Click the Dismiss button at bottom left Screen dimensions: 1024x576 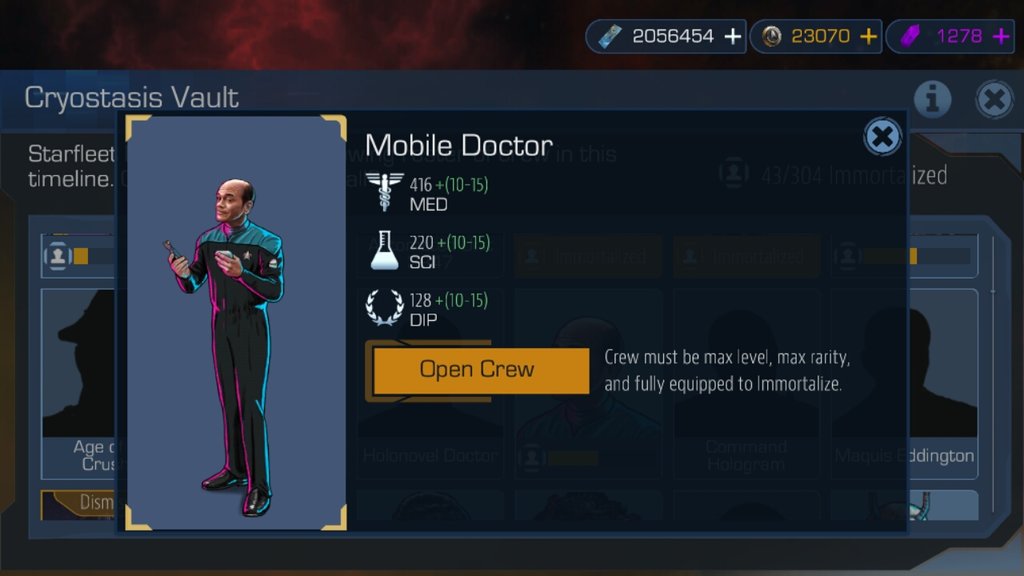pos(78,504)
